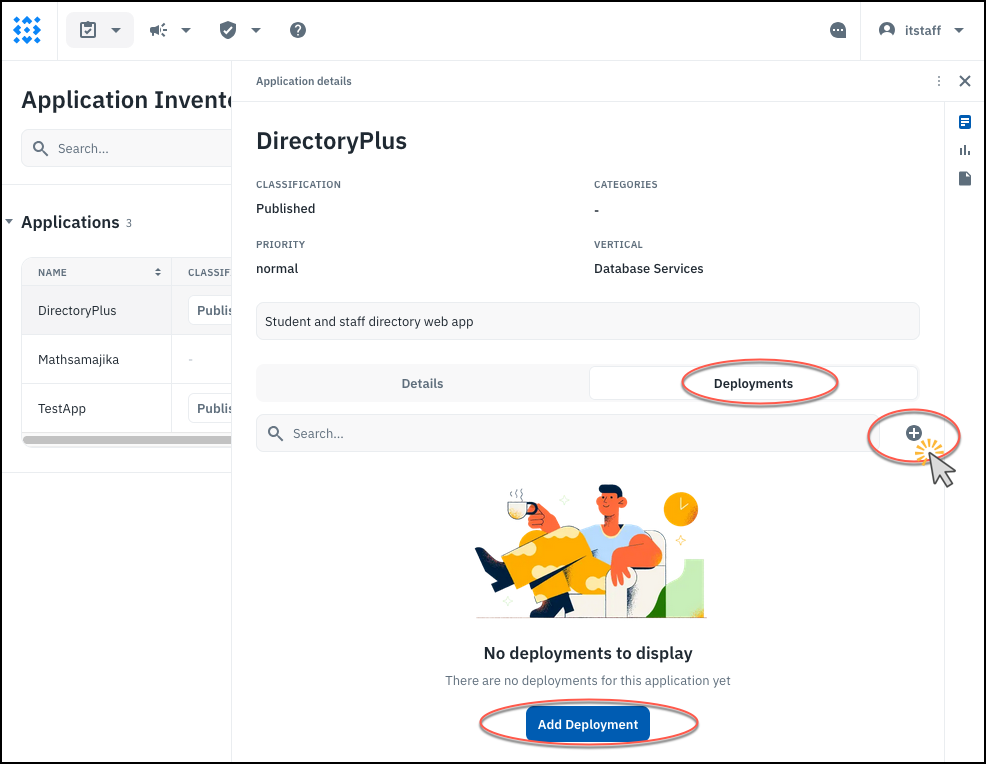Open the shield checkmark menu icon
Image resolution: width=986 pixels, height=764 pixels.
pos(229,30)
